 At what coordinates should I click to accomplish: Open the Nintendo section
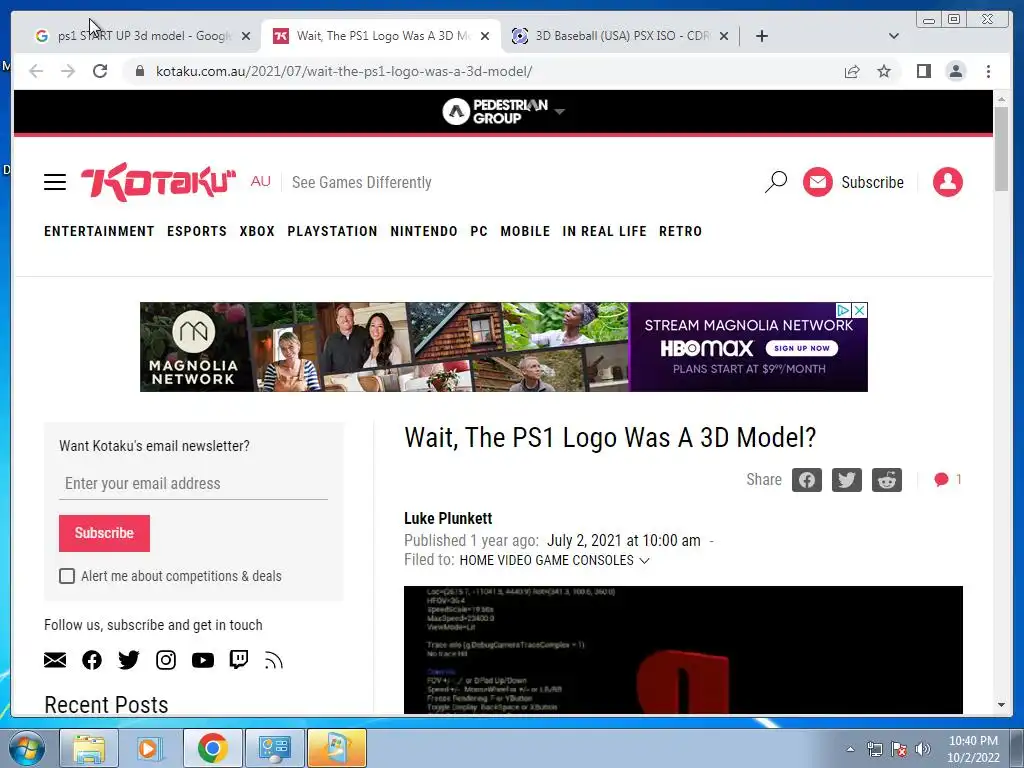coord(424,231)
